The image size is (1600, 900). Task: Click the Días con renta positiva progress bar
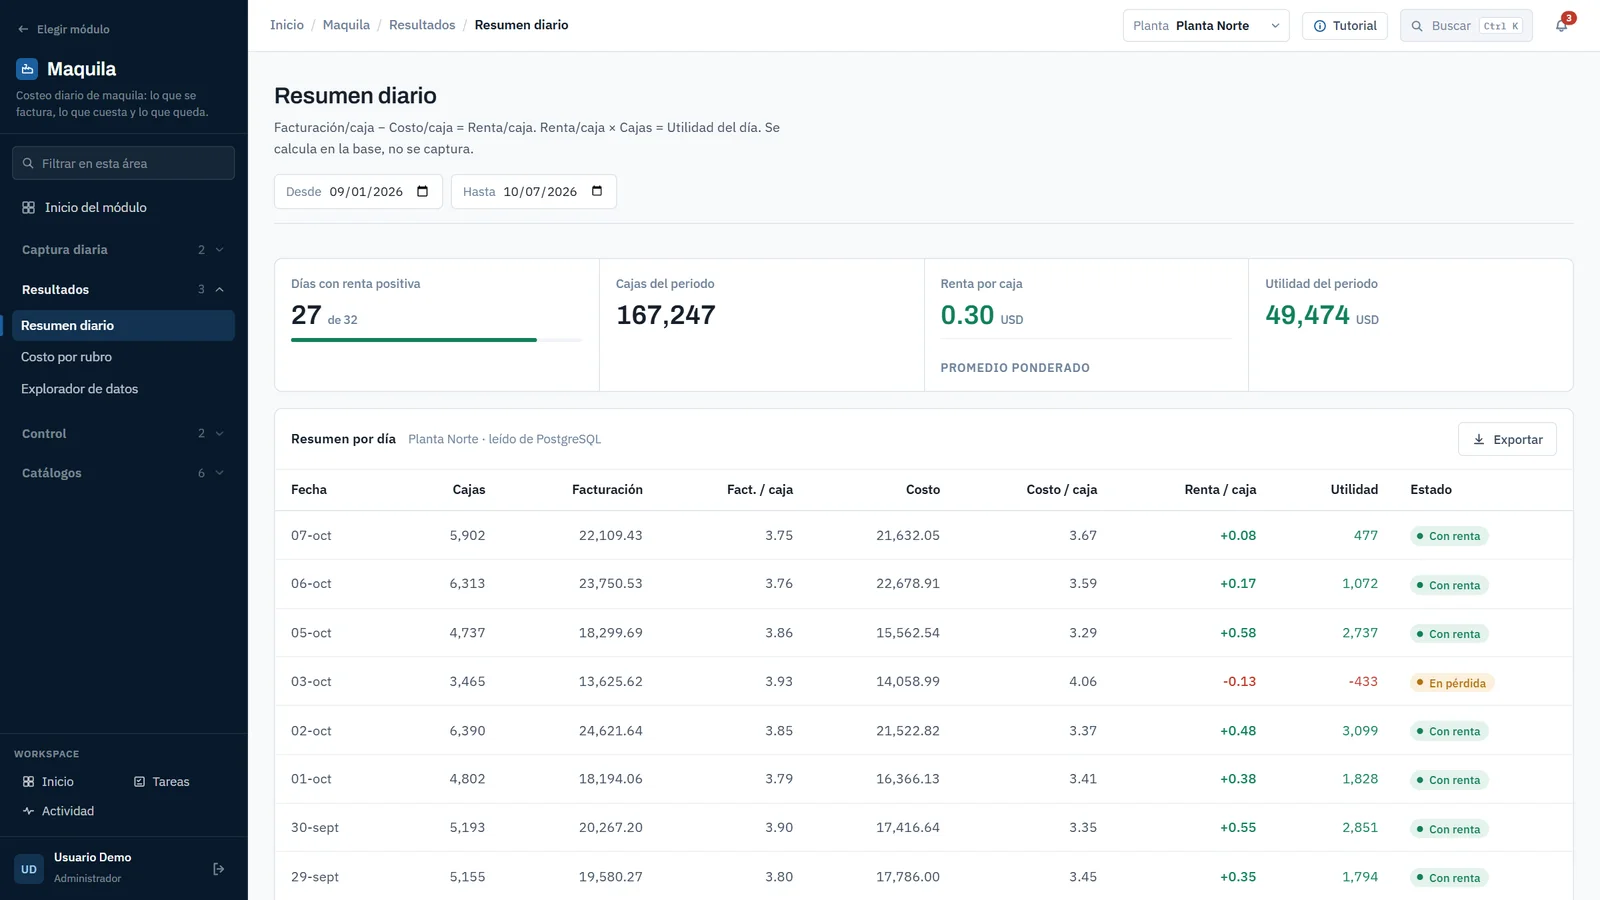pos(436,340)
